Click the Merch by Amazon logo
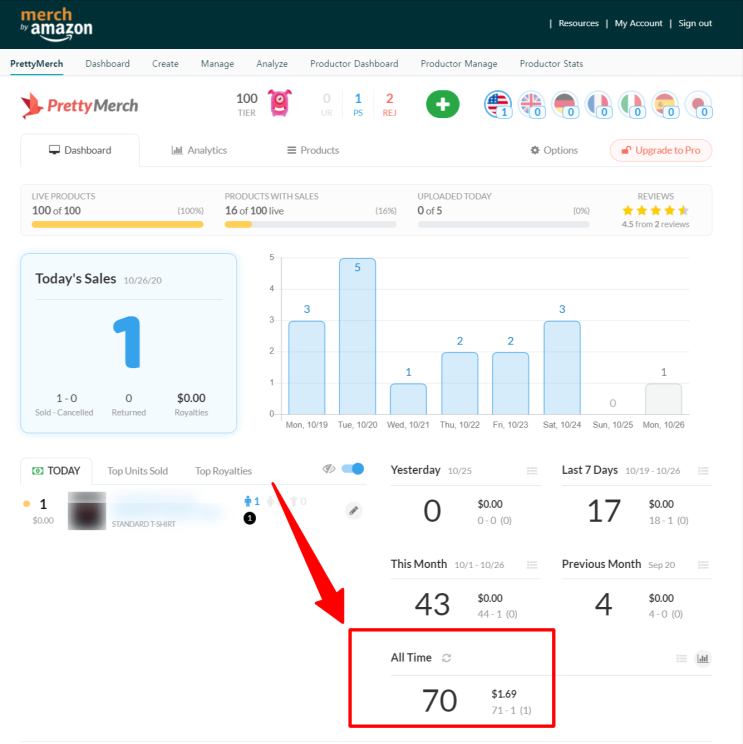The width and height of the screenshot is (743, 744). (56, 24)
